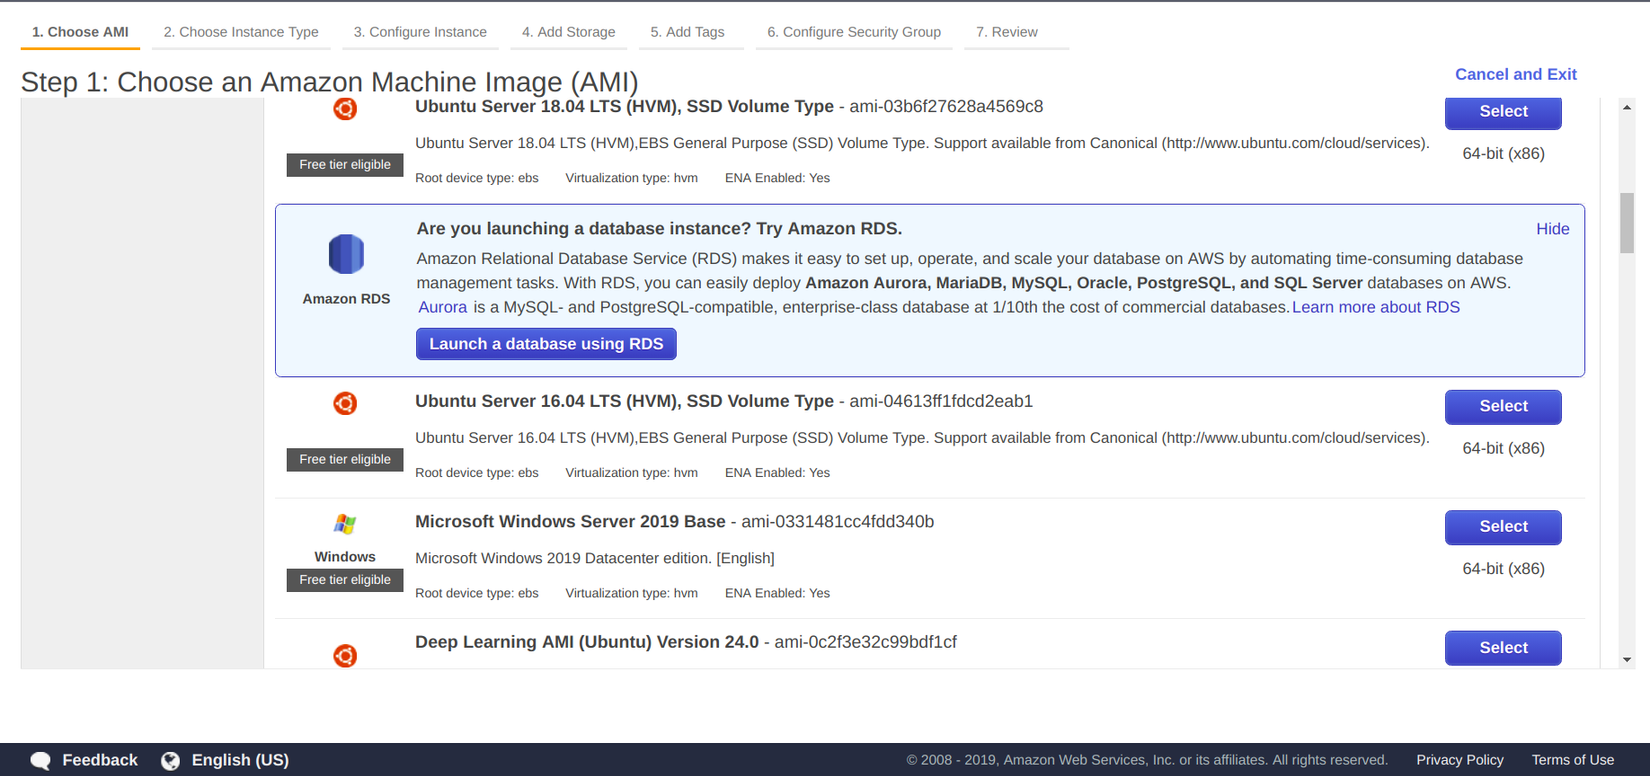Click the Windows logo icon
The height and width of the screenshot is (776, 1650).
[x=345, y=524]
